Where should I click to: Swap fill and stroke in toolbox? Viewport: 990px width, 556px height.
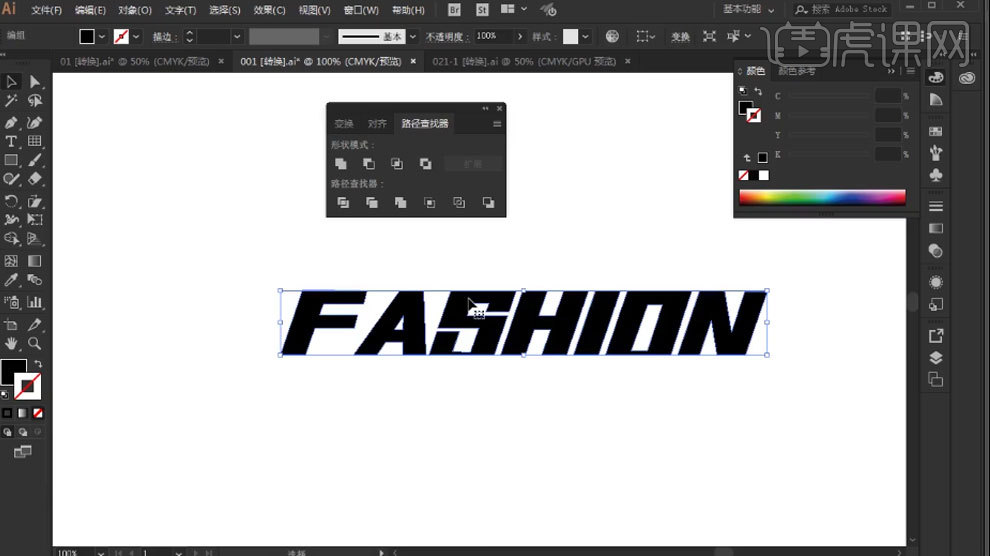tap(39, 364)
